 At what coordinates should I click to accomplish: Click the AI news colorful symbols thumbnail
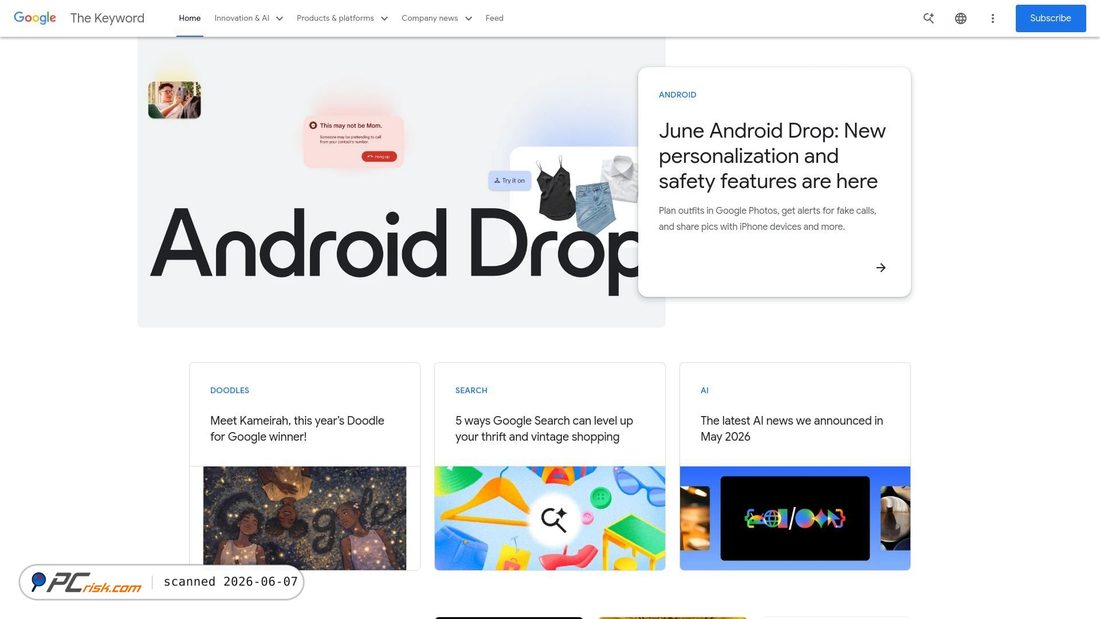click(x=795, y=518)
